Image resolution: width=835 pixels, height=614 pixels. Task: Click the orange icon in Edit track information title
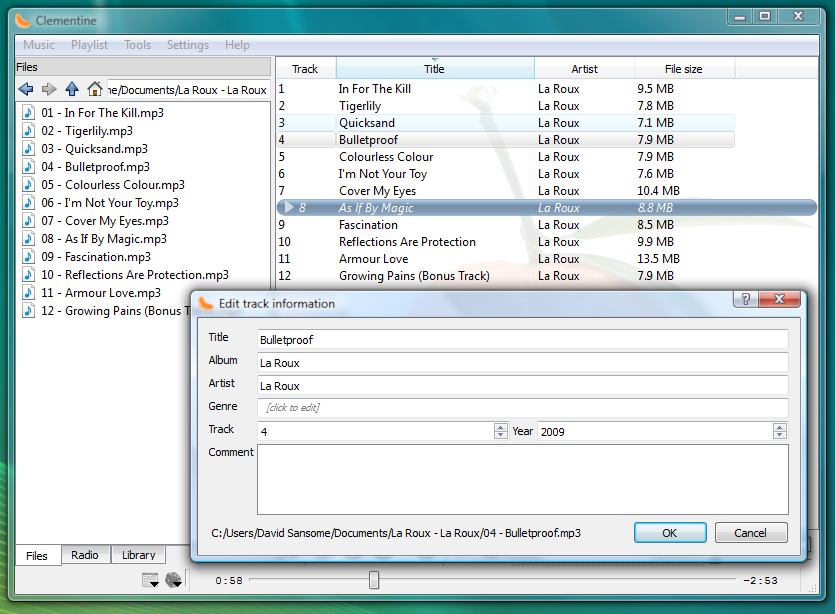206,304
